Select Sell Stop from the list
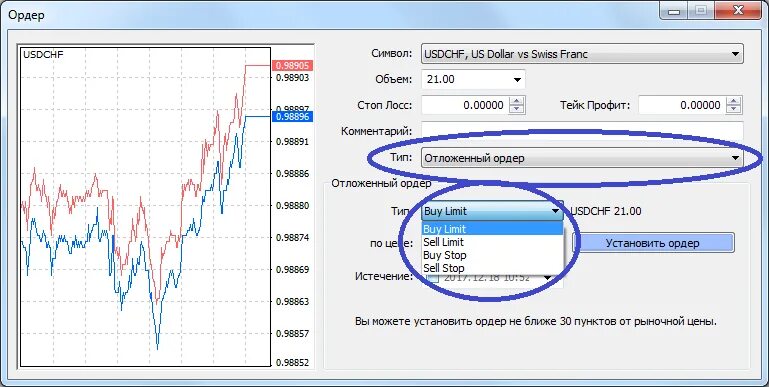This screenshot has height=387, width=769. point(492,268)
